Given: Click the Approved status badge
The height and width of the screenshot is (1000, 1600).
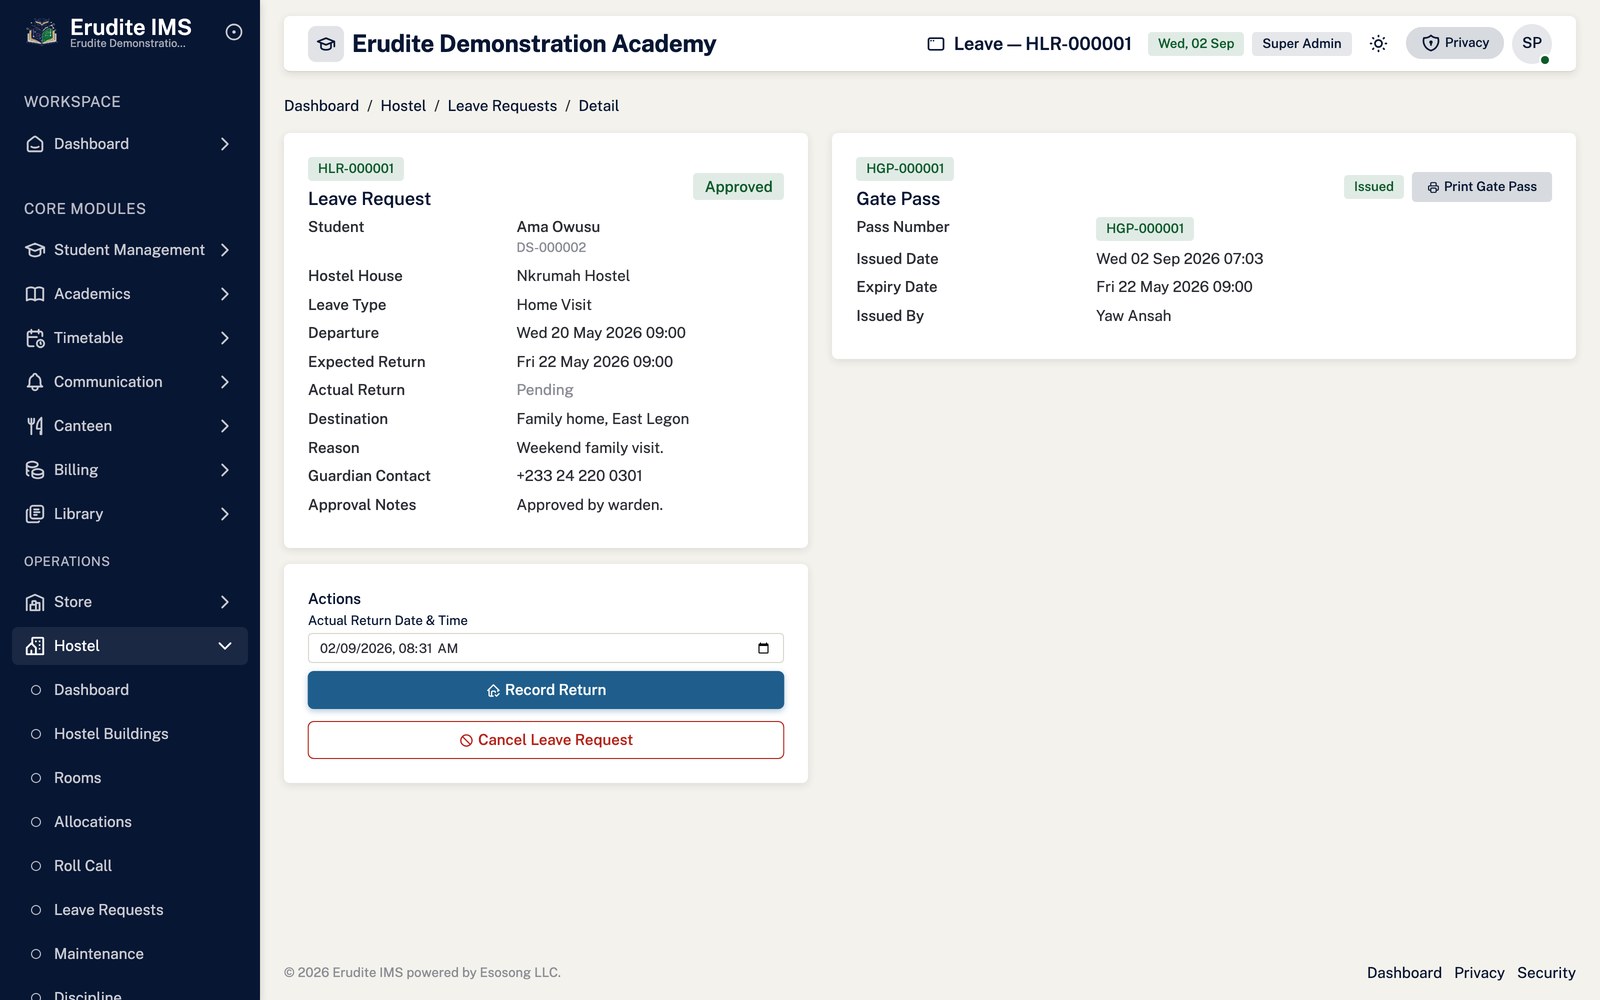Looking at the screenshot, I should click(738, 187).
